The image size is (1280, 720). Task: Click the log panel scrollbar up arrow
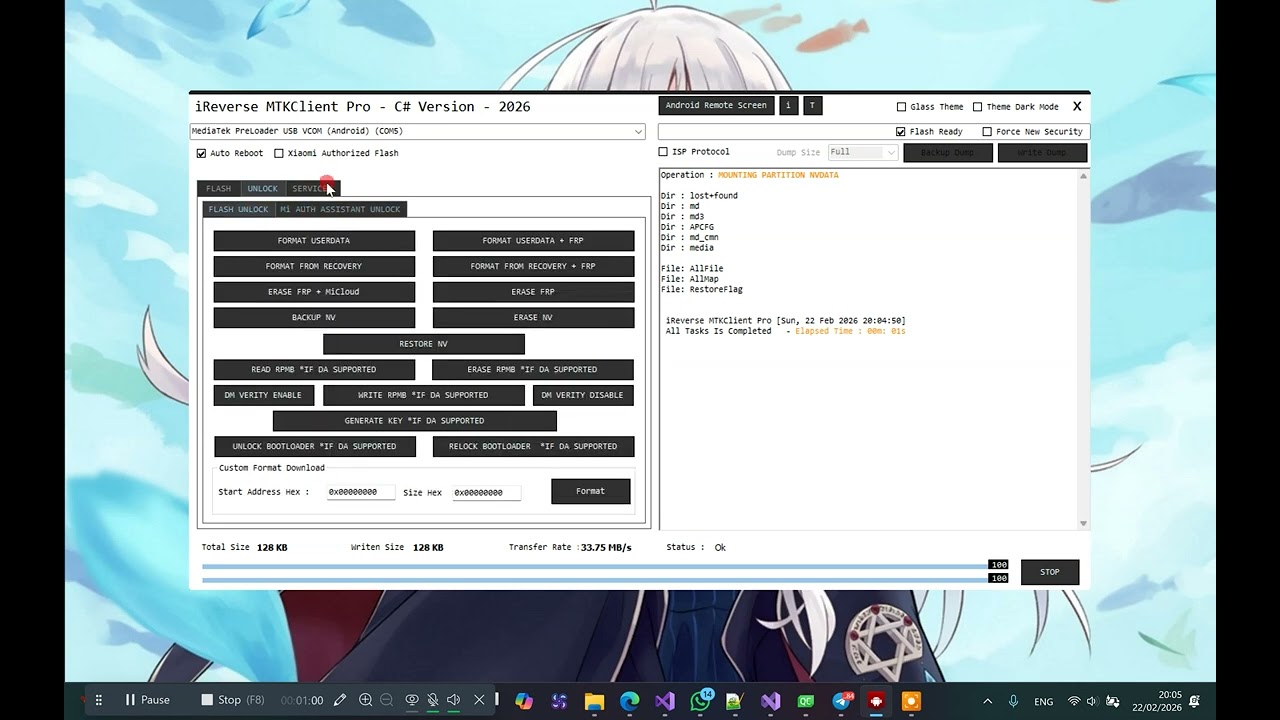pyautogui.click(x=1083, y=176)
